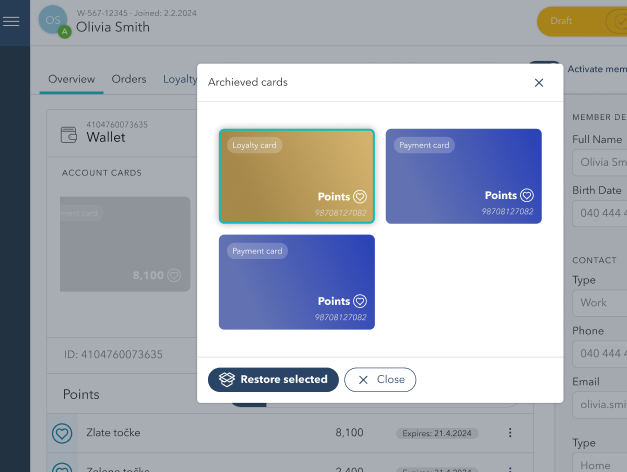The image size is (627, 472).
Task: Click the Restore selected button
Action: (x=273, y=380)
